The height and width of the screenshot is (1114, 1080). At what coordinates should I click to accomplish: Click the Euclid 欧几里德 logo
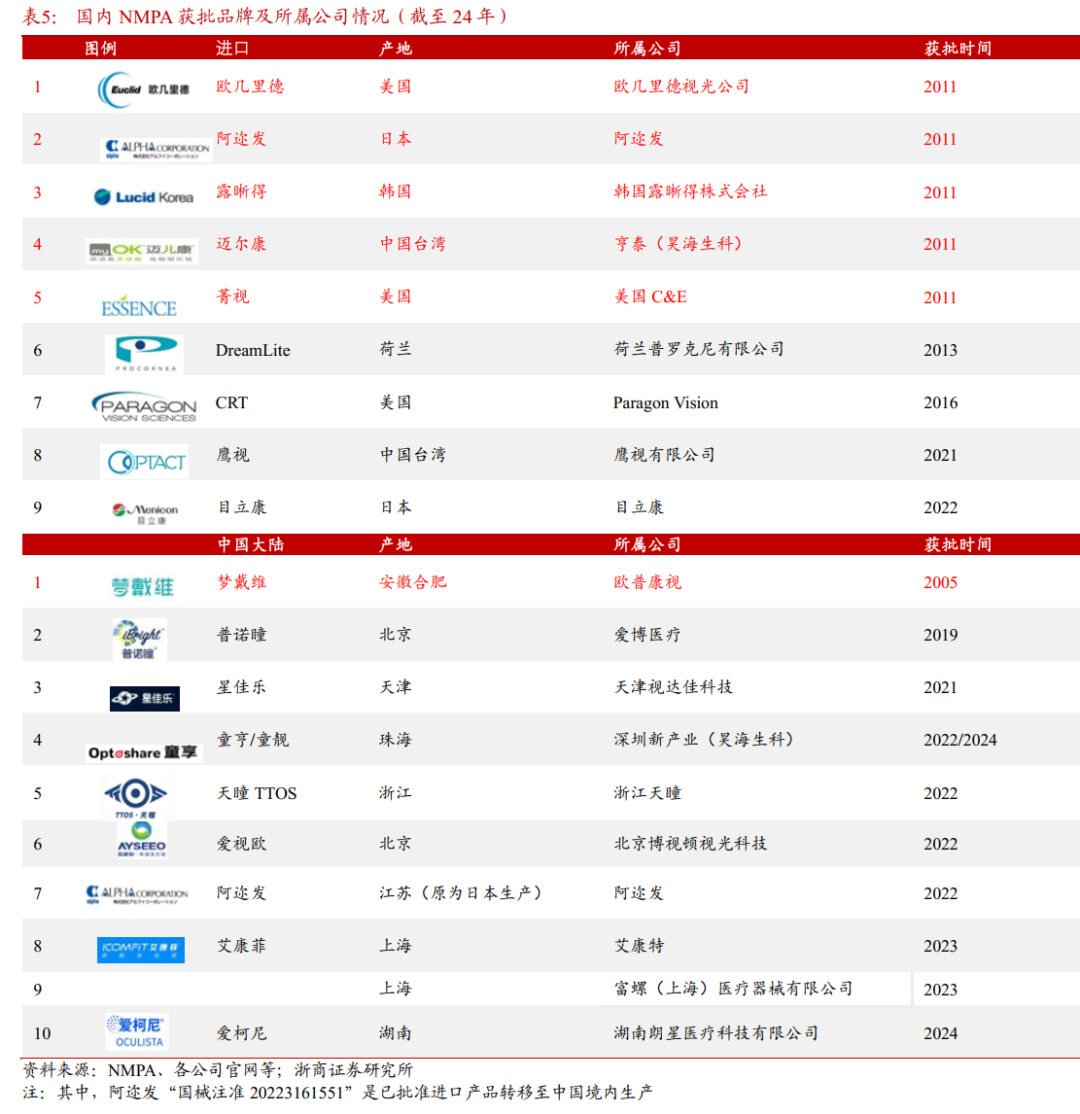[144, 90]
